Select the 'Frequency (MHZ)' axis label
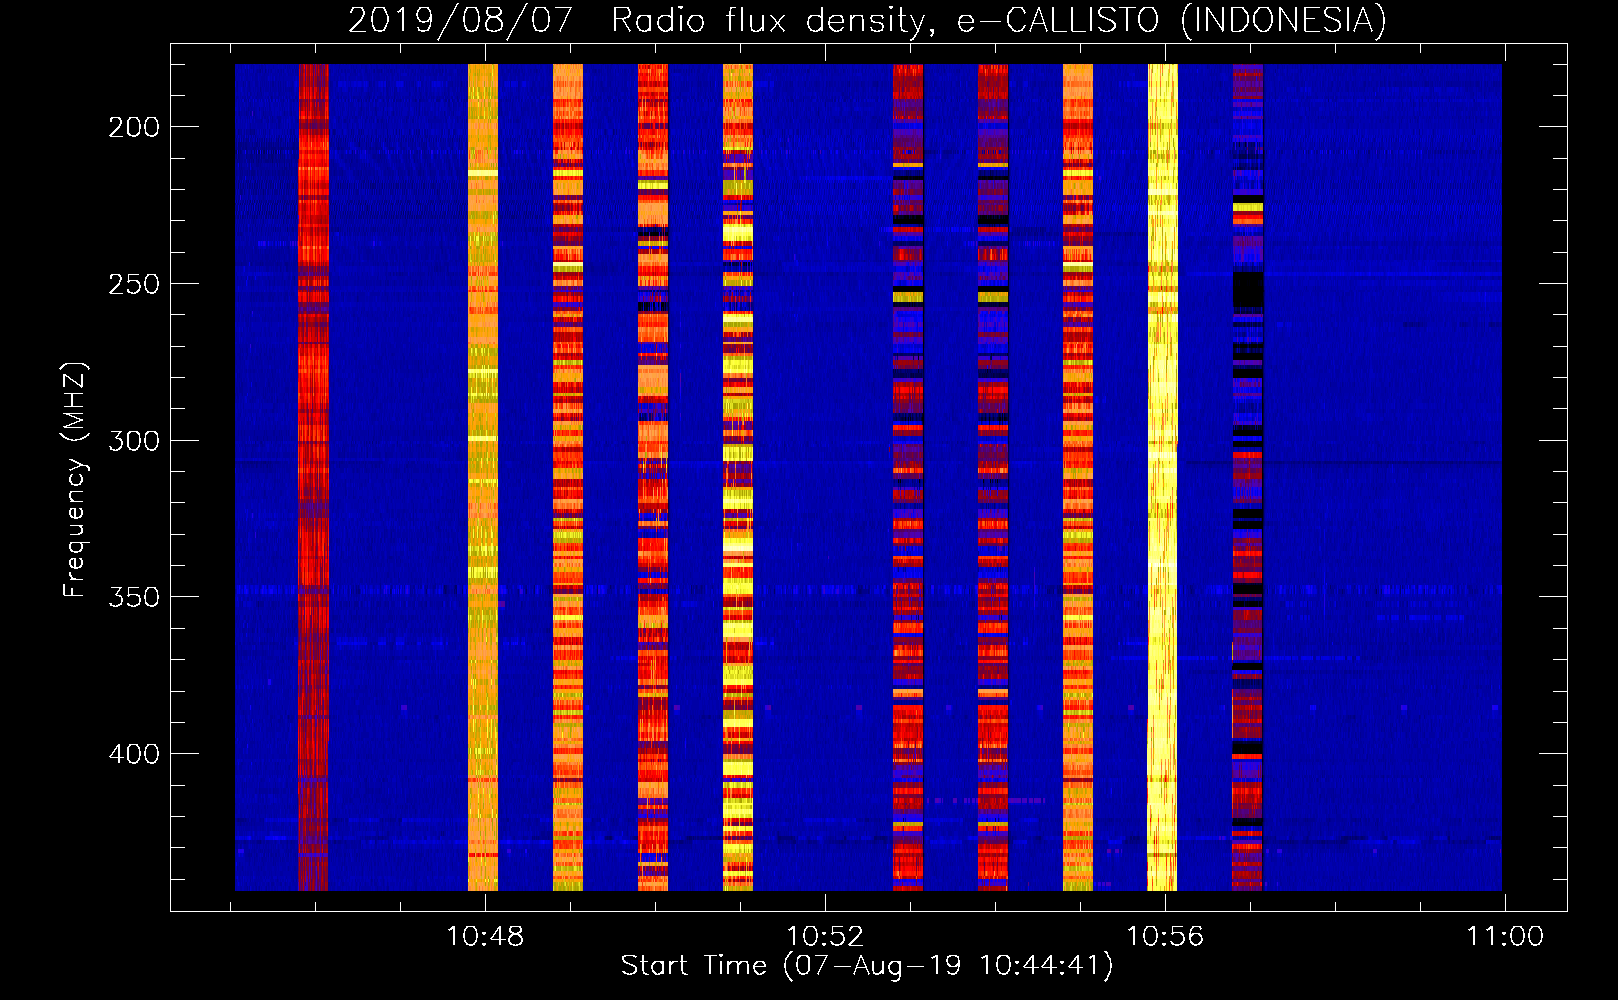 coord(75,480)
